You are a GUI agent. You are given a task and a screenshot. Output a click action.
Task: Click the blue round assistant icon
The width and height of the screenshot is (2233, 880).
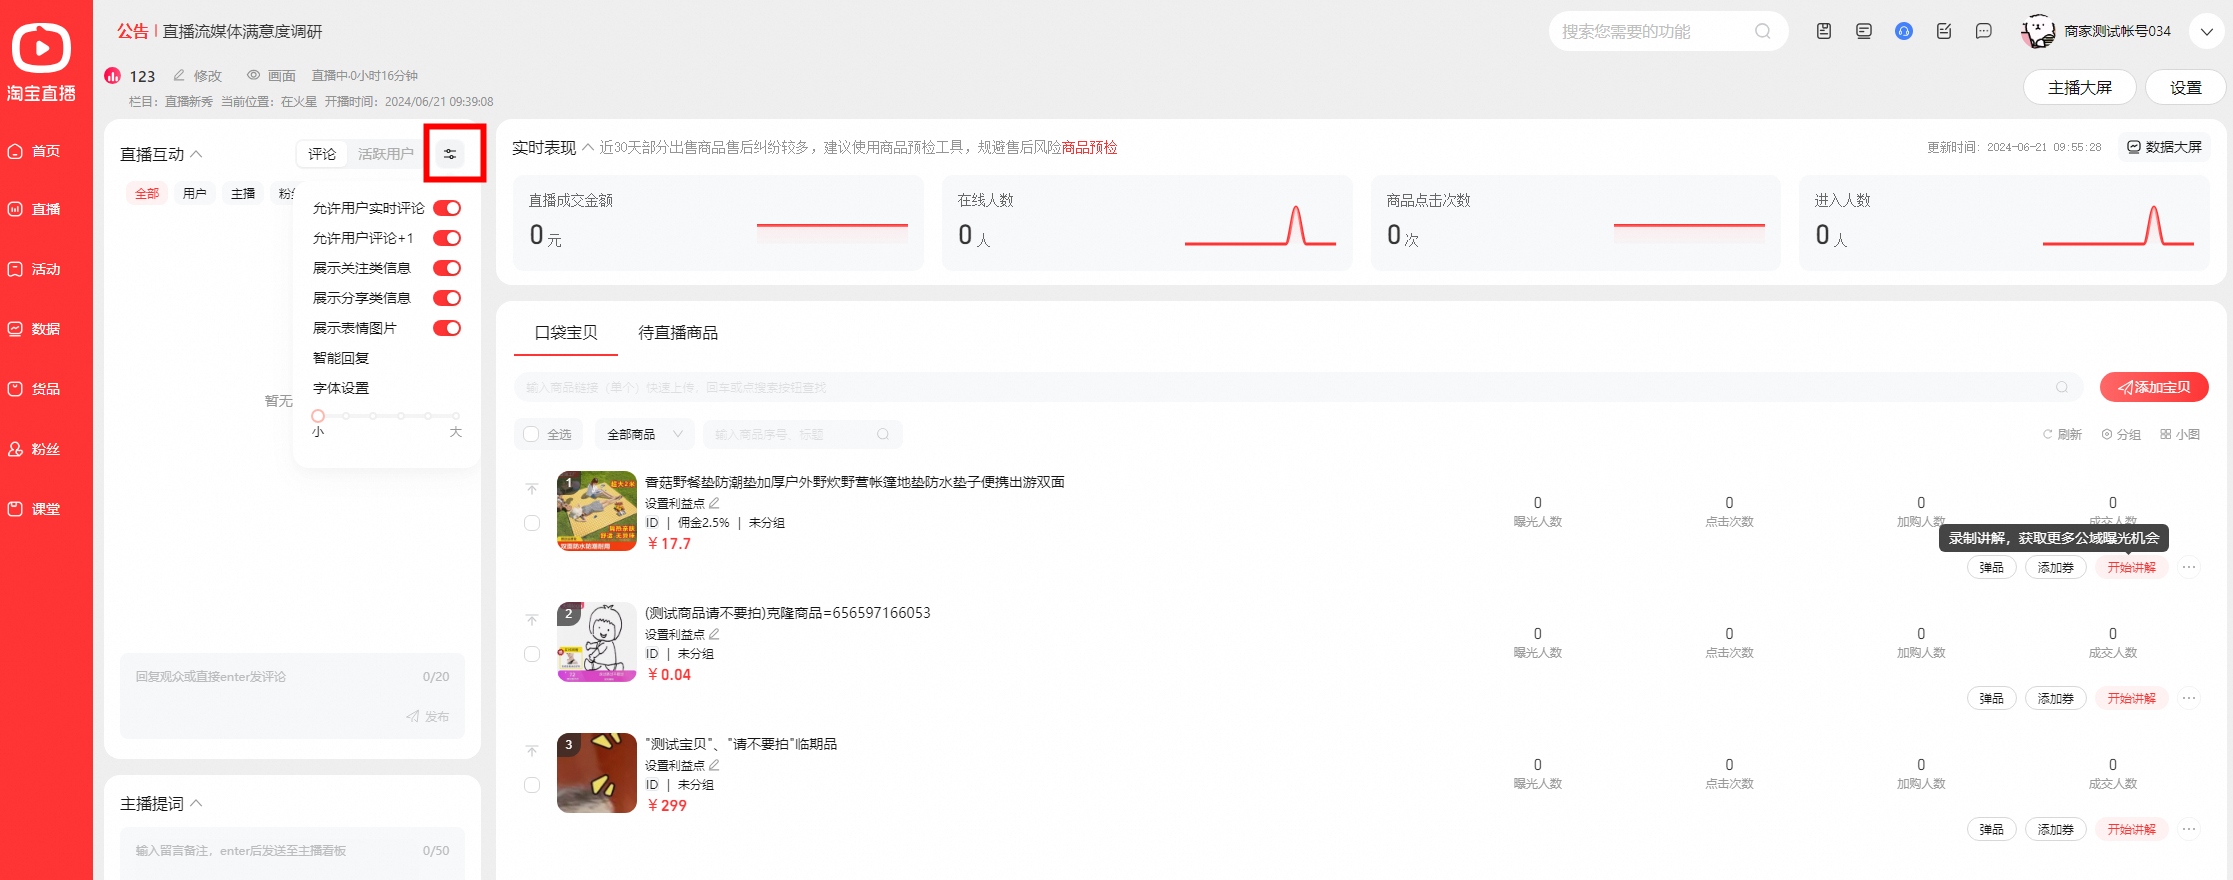(x=1904, y=31)
